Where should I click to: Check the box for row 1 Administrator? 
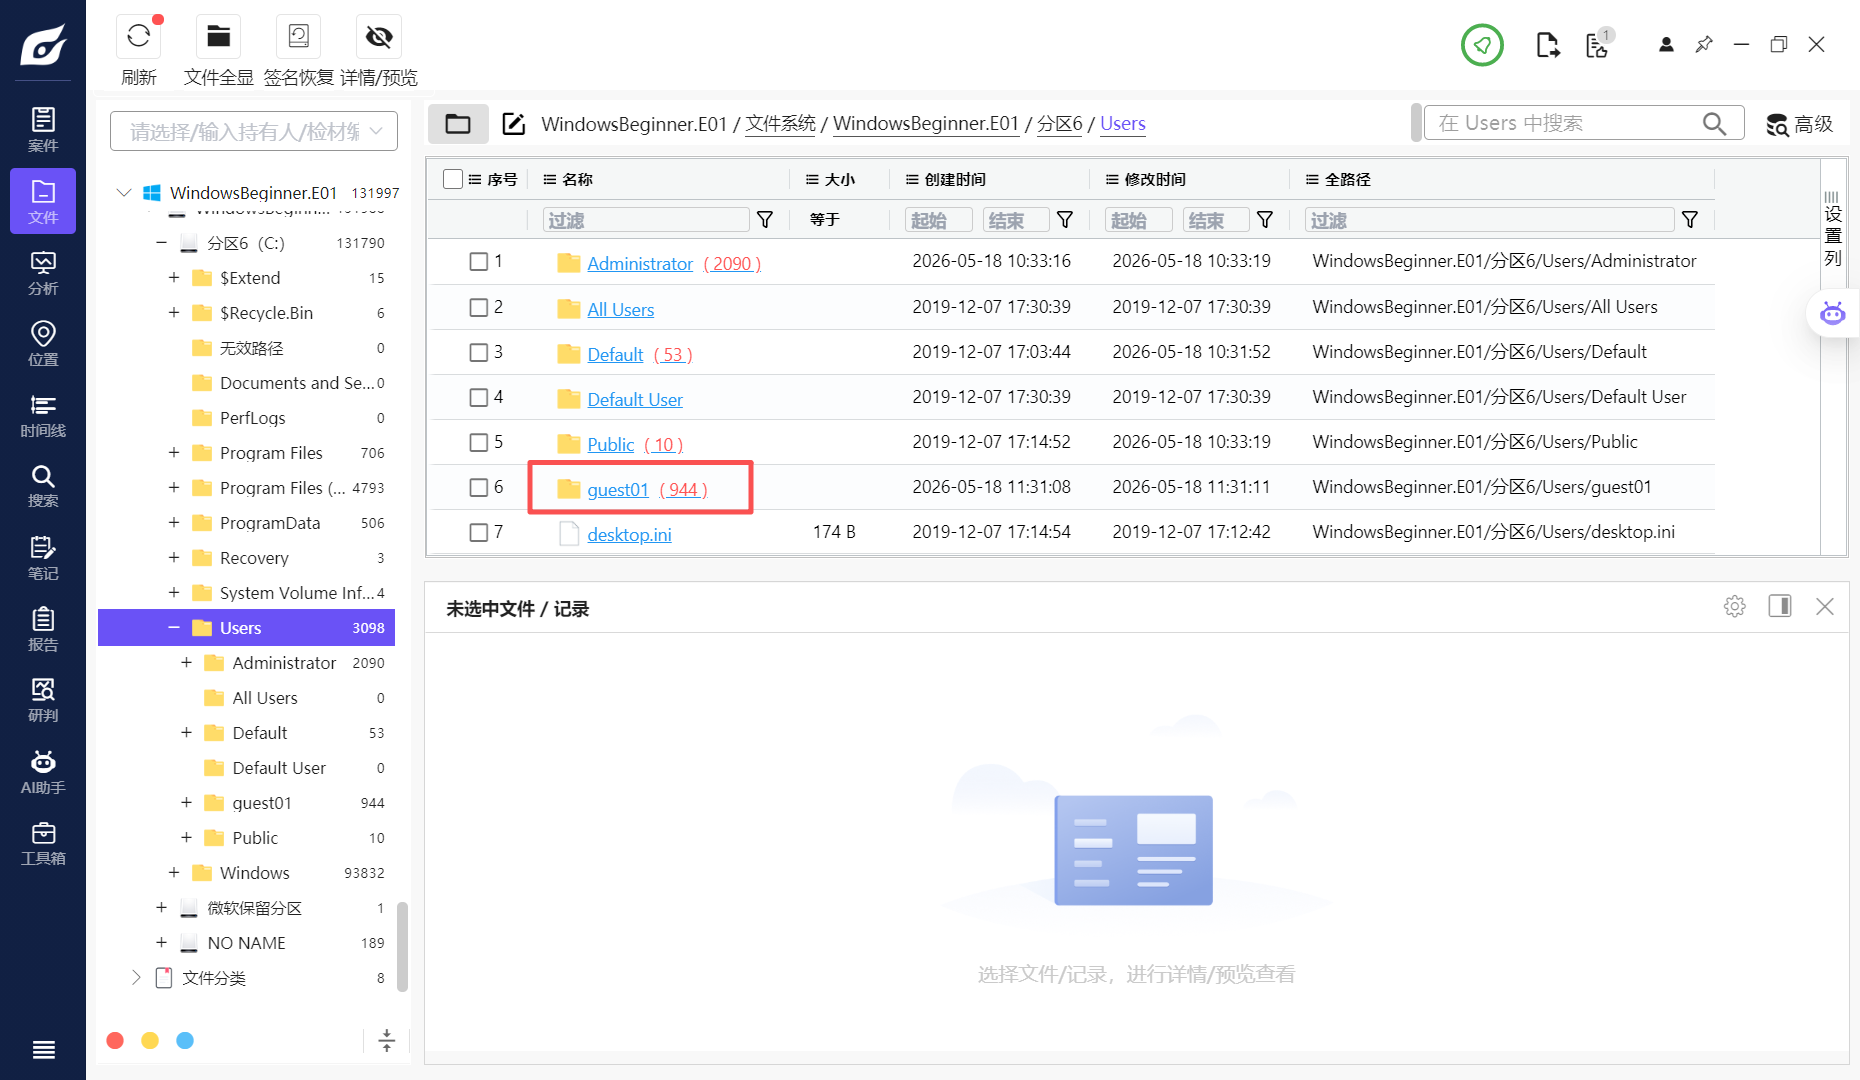(479, 261)
